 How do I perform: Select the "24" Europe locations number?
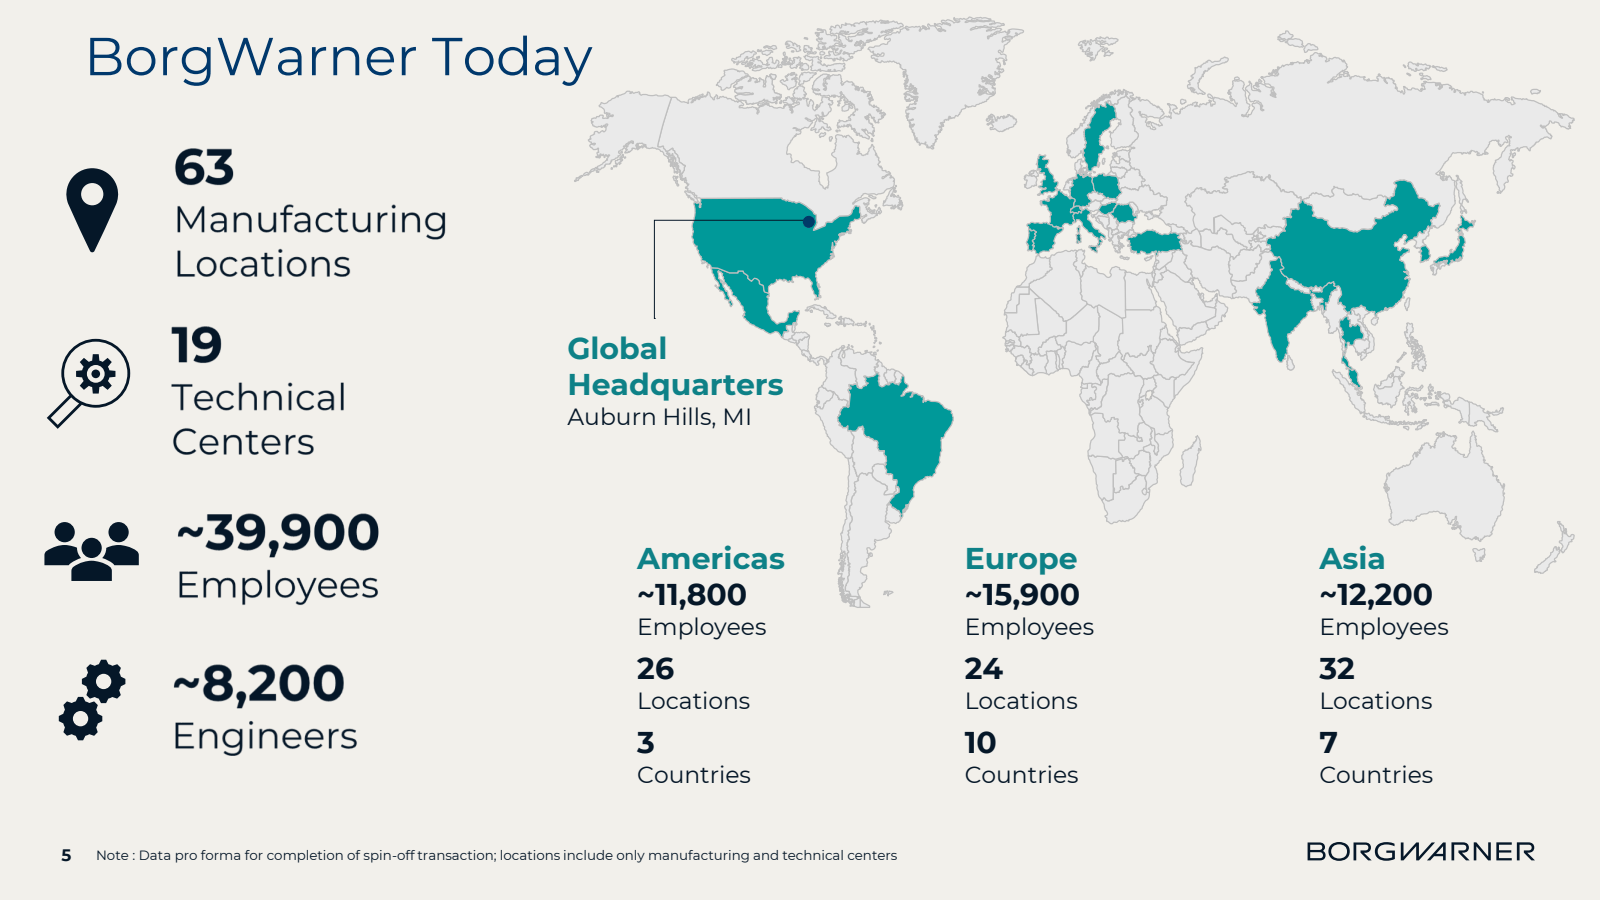tap(984, 668)
